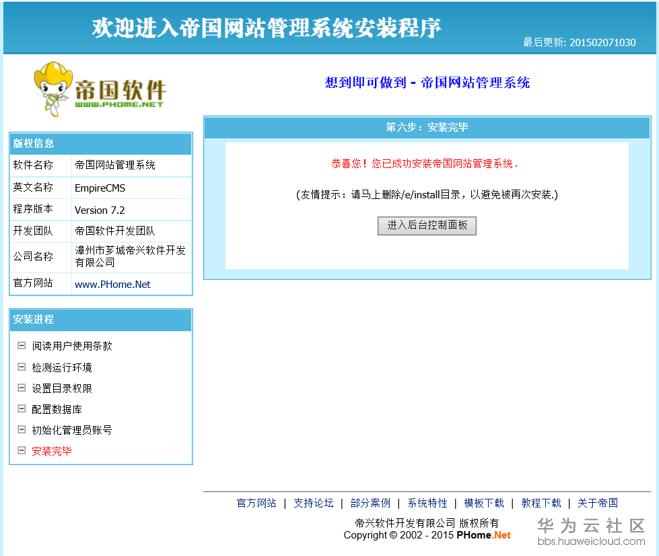Image resolution: width=659 pixels, height=556 pixels.
Task: Click the PHome.Net copyright text in footer
Action: point(483,535)
